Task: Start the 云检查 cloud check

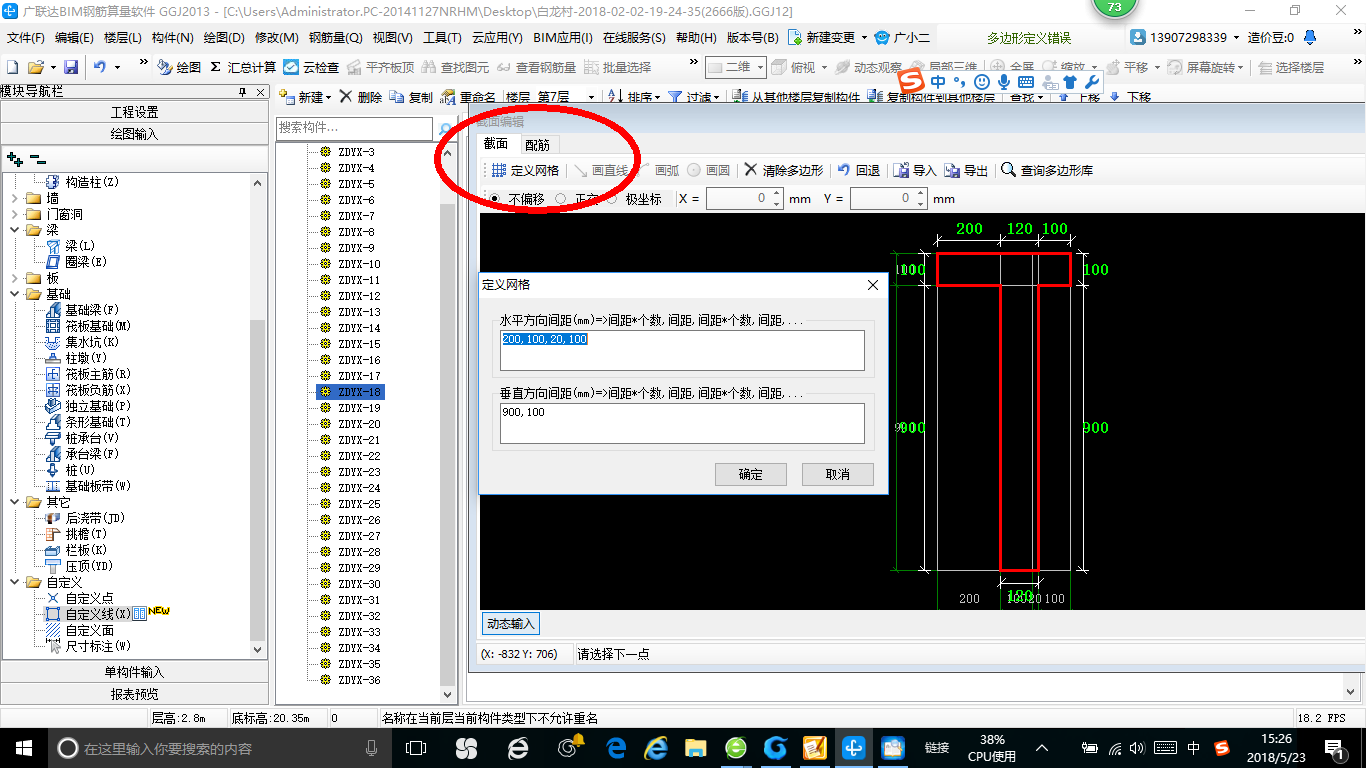Action: [x=311, y=67]
